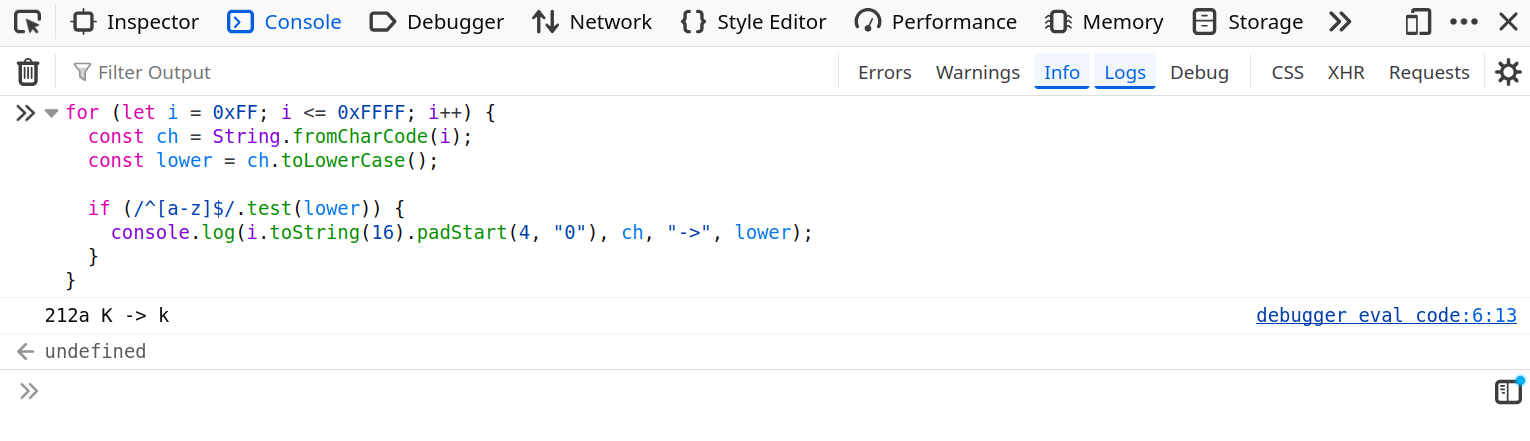Viewport: 1530px width, 441px height.
Task: Switch to multi-line editor mode icon
Action: [1507, 392]
